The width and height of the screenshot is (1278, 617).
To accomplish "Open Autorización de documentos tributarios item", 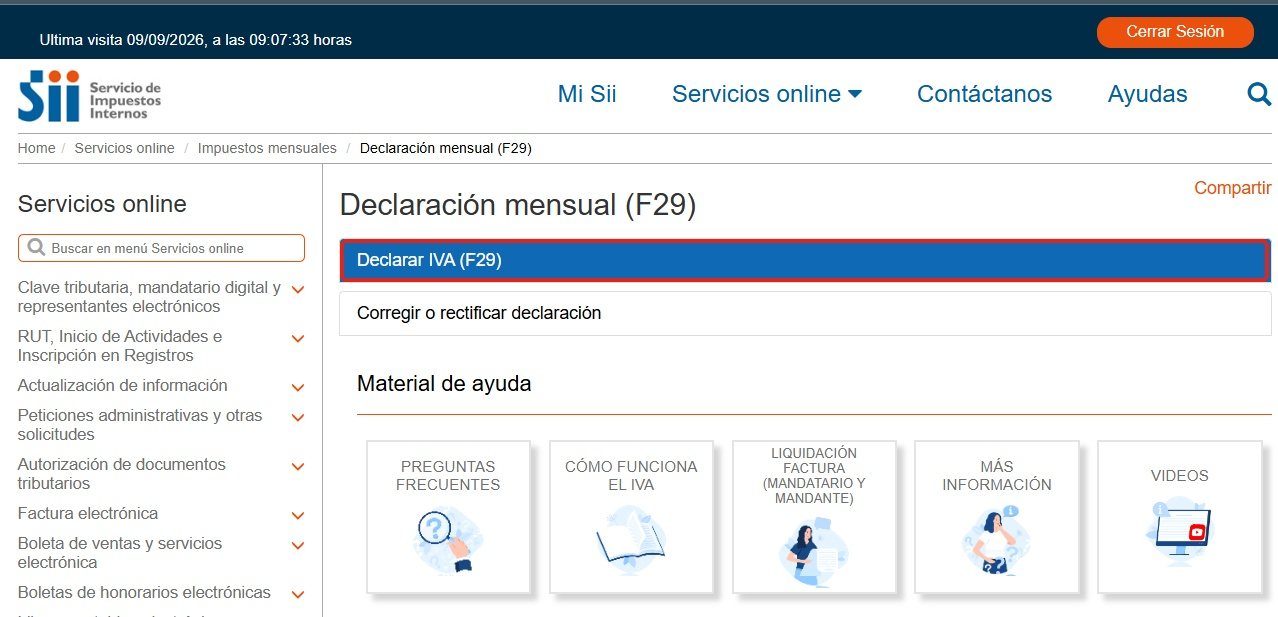I will click(x=122, y=474).
